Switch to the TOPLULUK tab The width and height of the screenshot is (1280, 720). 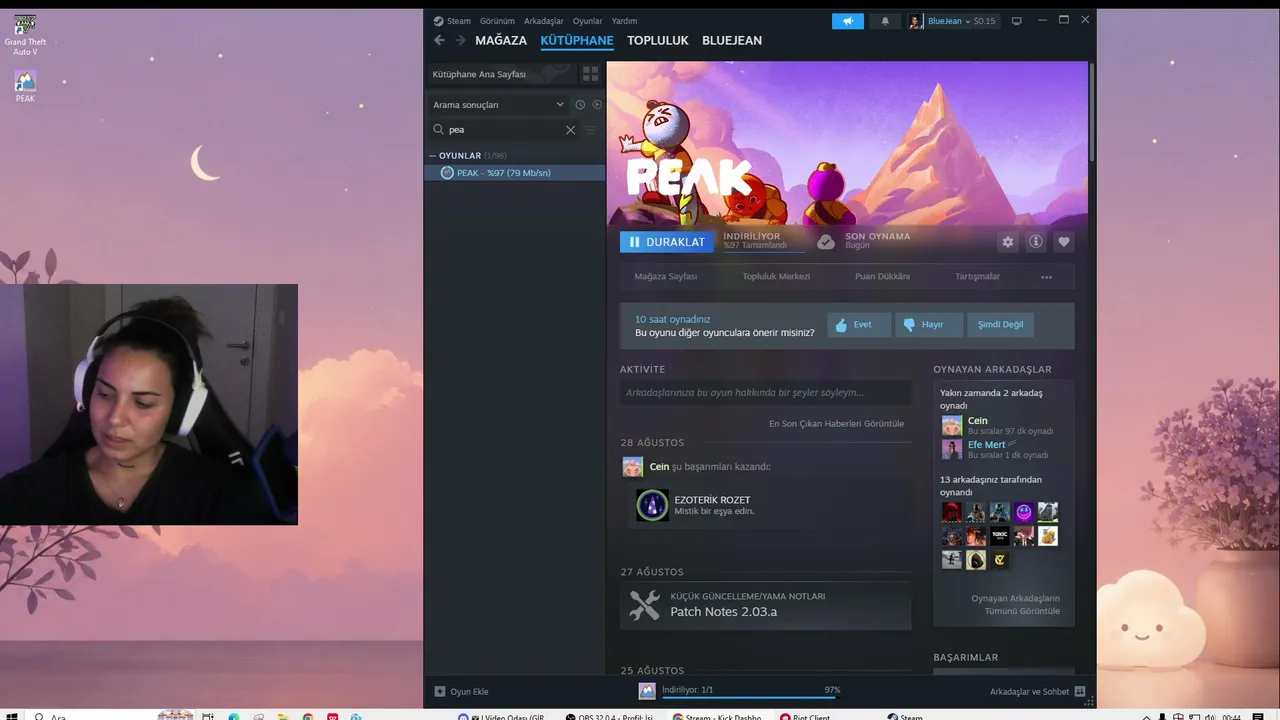(x=658, y=41)
